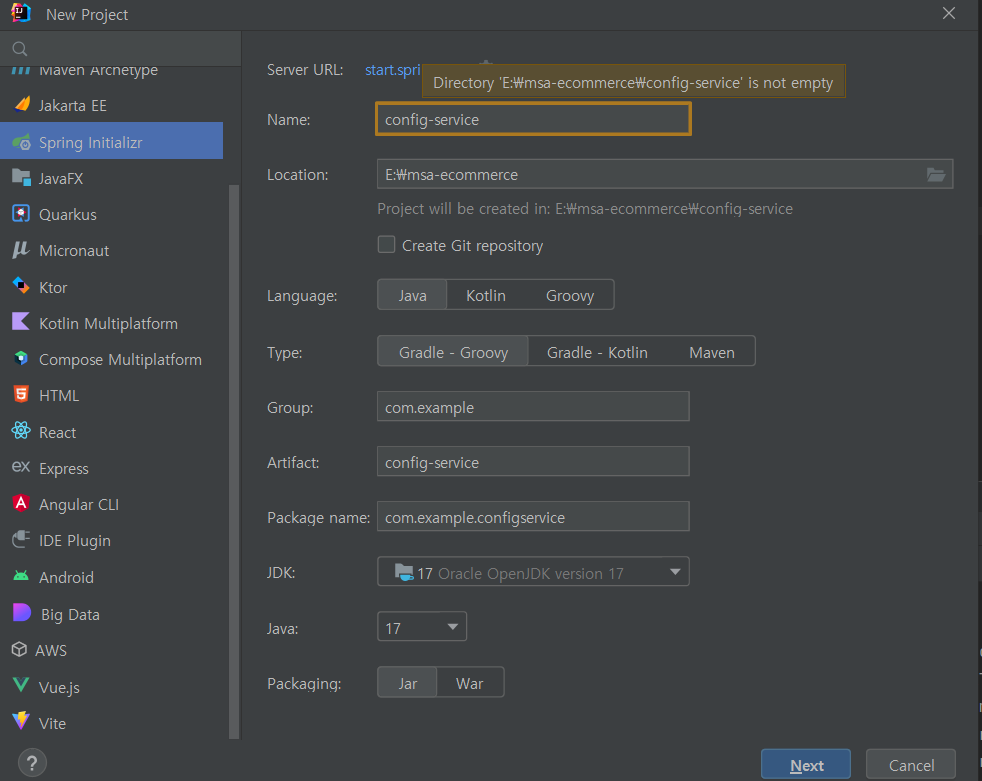
Task: Click the React atom icon
Action: pyautogui.click(x=21, y=431)
